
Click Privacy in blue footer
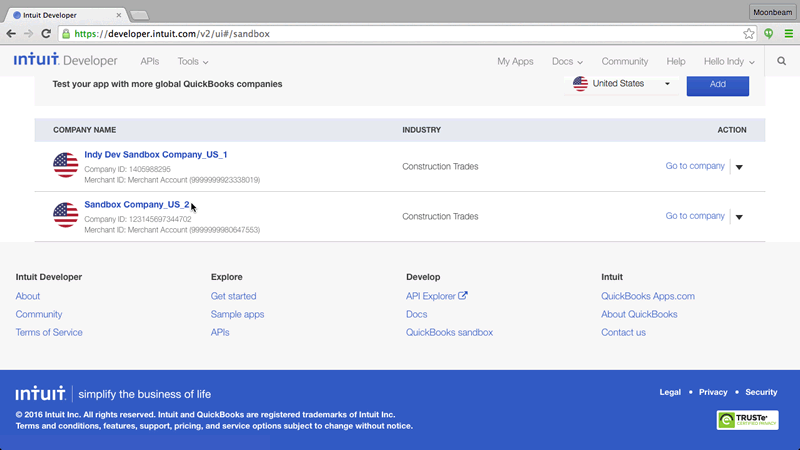713,392
